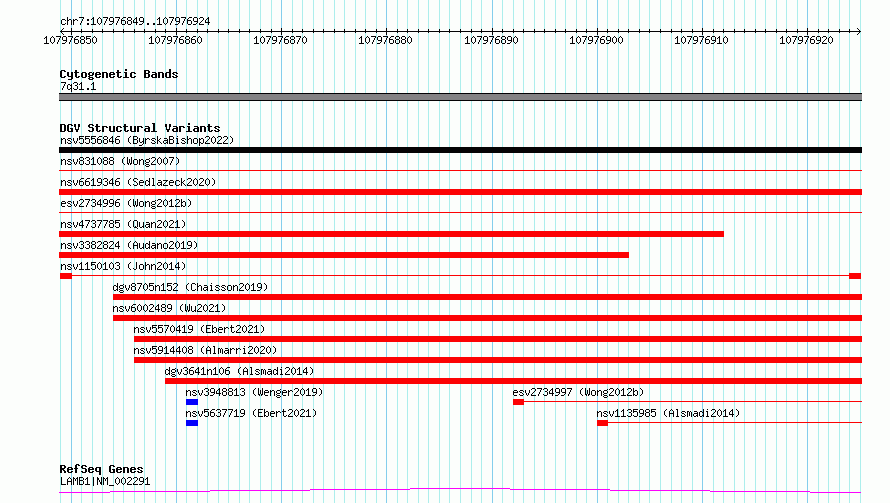The image size is (890, 503).
Task: Select the RefSeq Genes track title
Action: [101, 469]
